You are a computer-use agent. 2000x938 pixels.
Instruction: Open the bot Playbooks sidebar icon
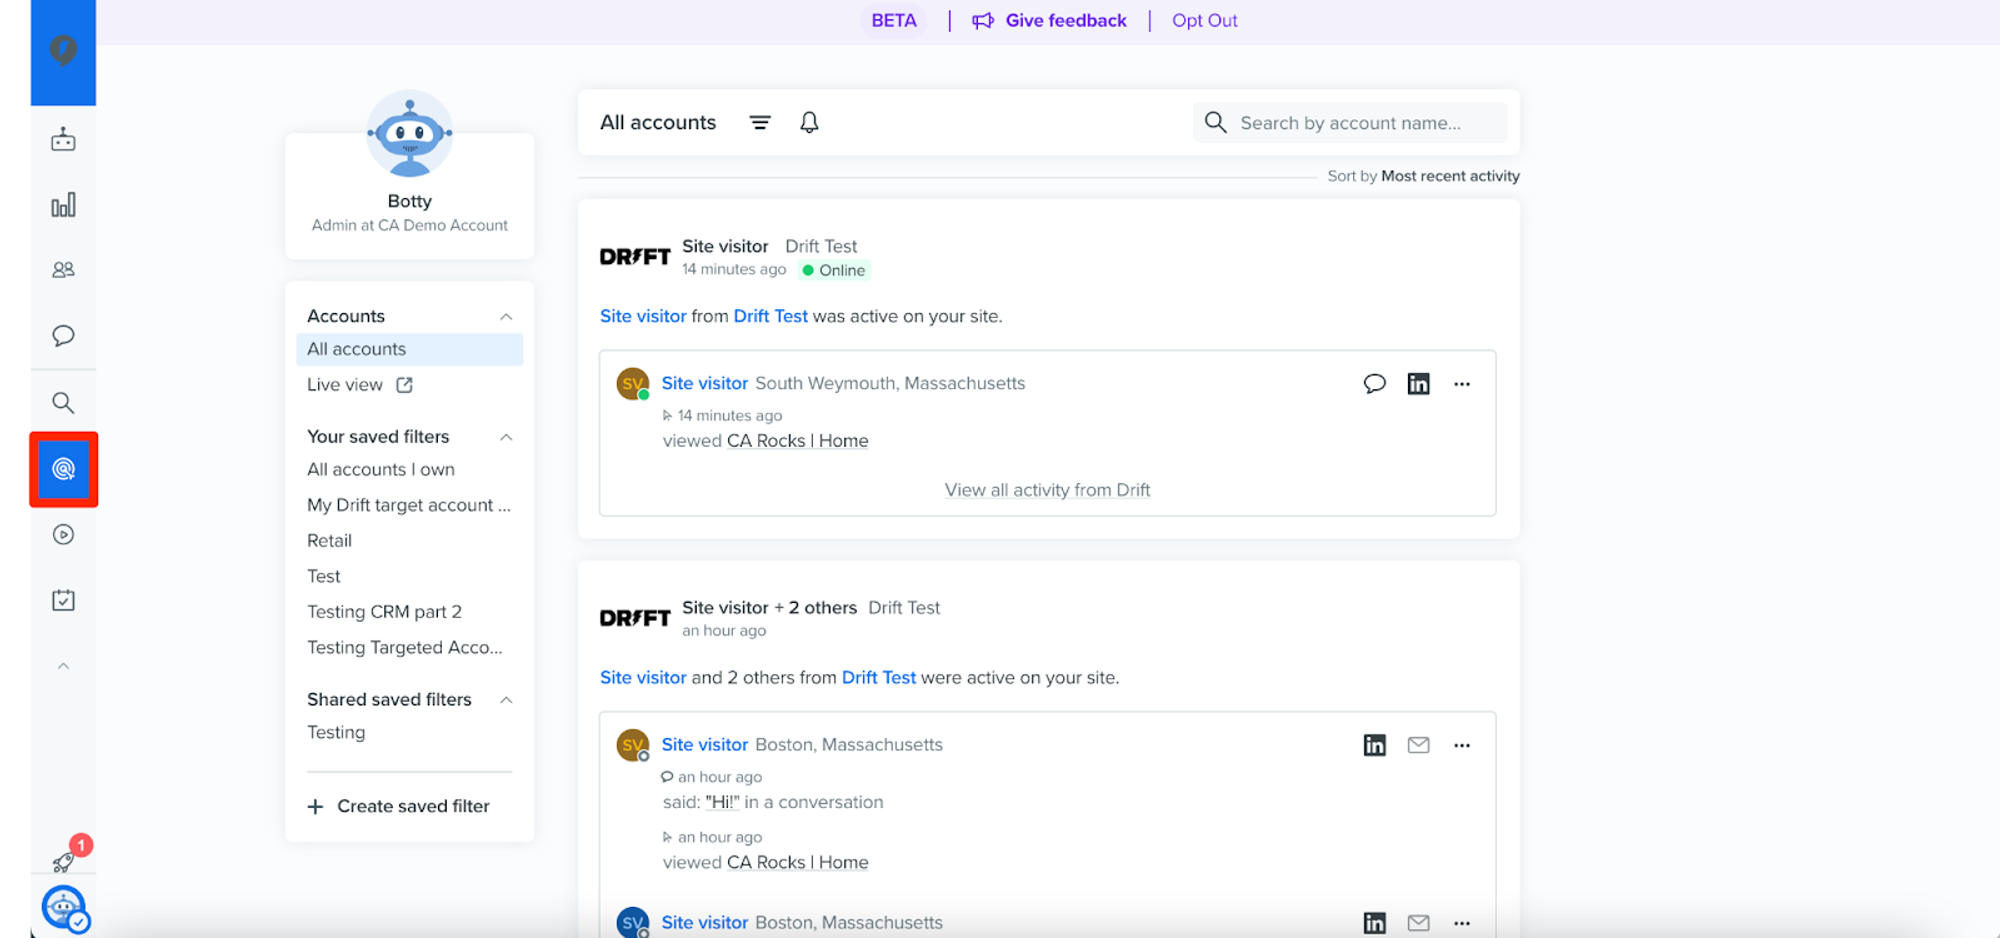coord(63,139)
